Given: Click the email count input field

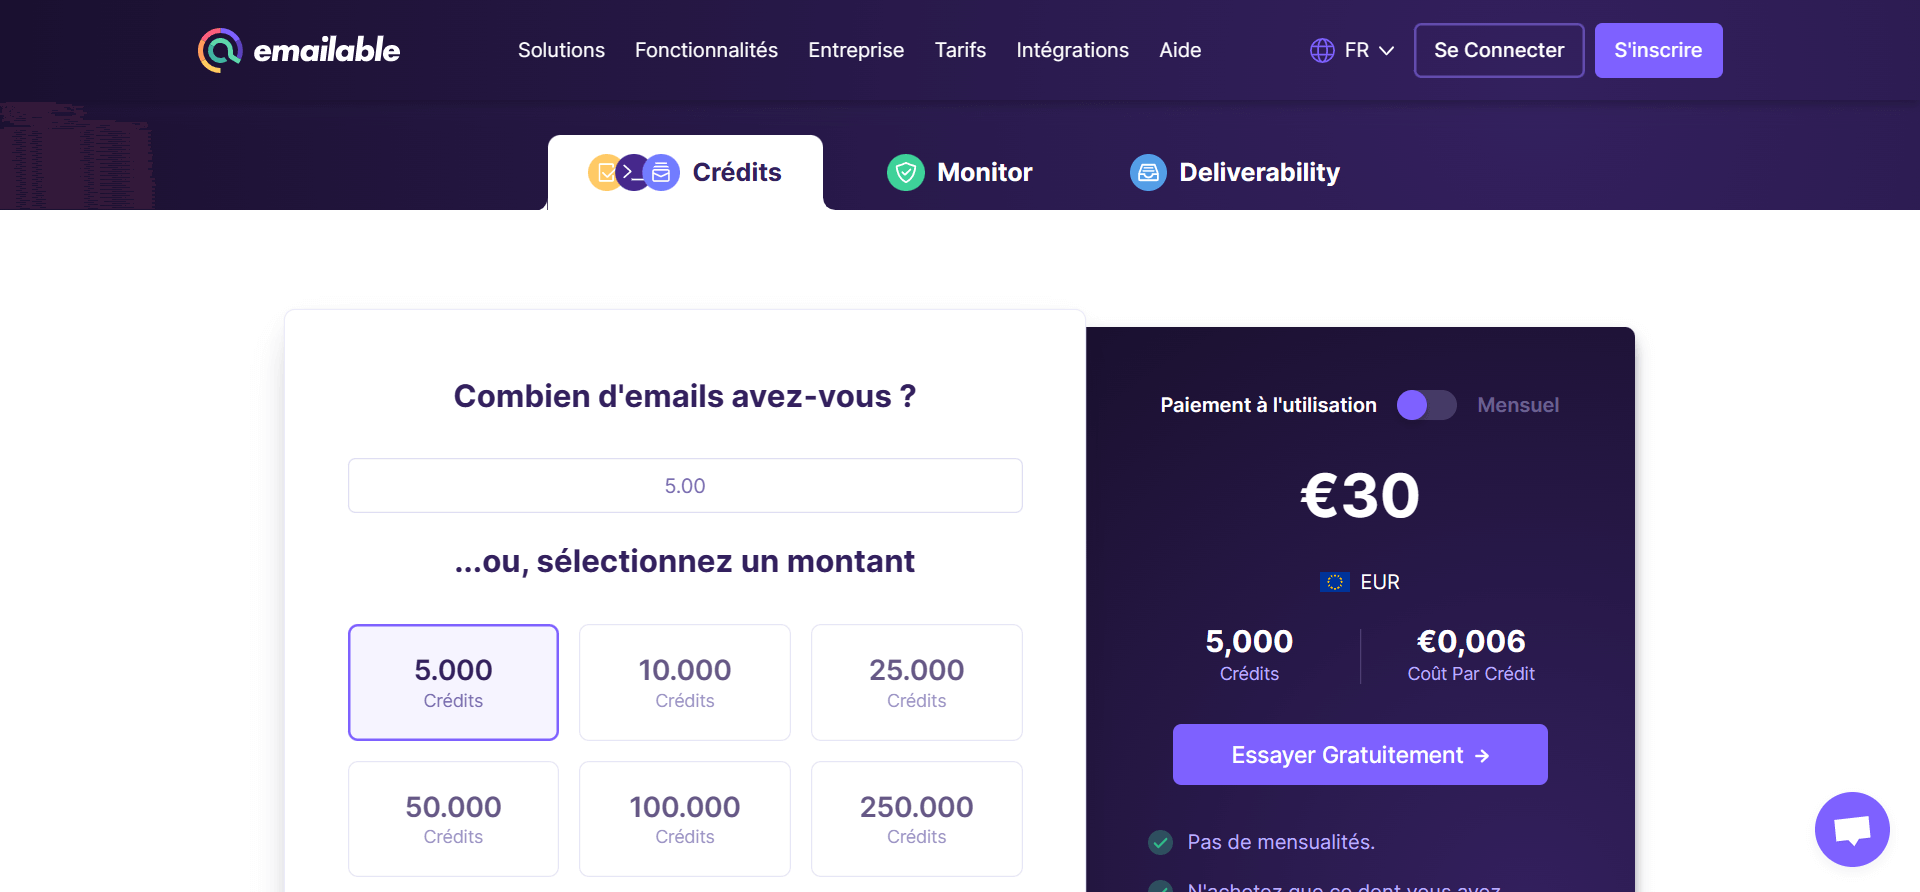Looking at the screenshot, I should click(685, 486).
